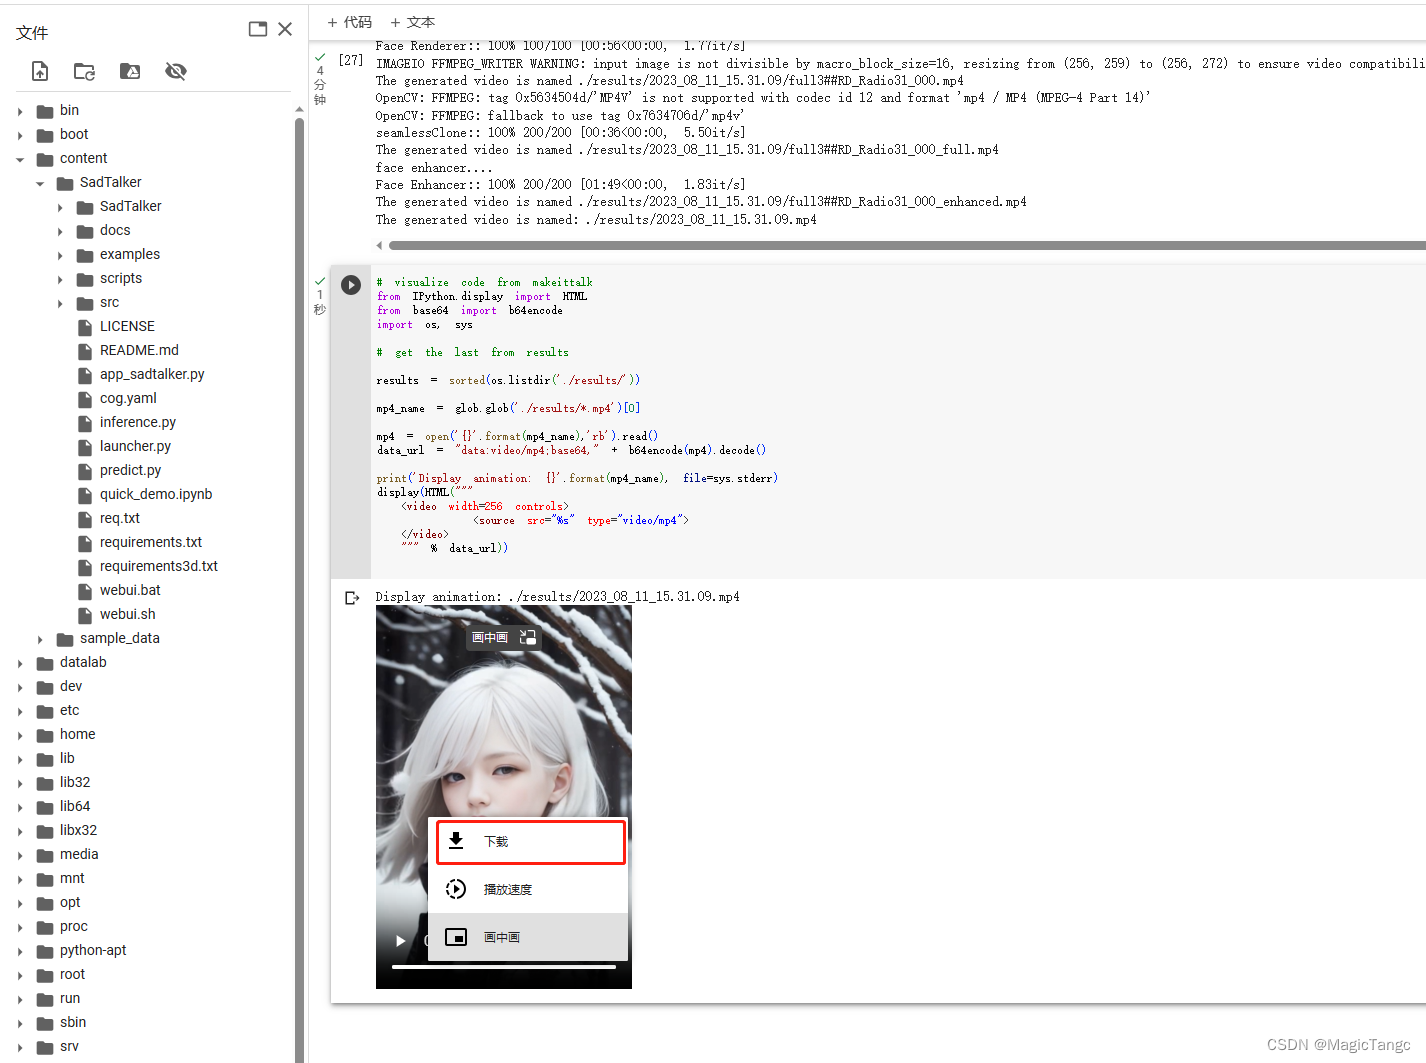
Task: Click the datalab folder icon
Action: [45, 663]
